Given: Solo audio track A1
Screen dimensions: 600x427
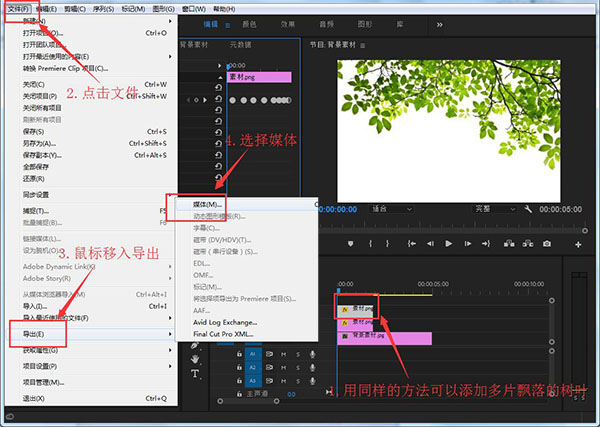Looking at the screenshot, I should click(x=298, y=355).
